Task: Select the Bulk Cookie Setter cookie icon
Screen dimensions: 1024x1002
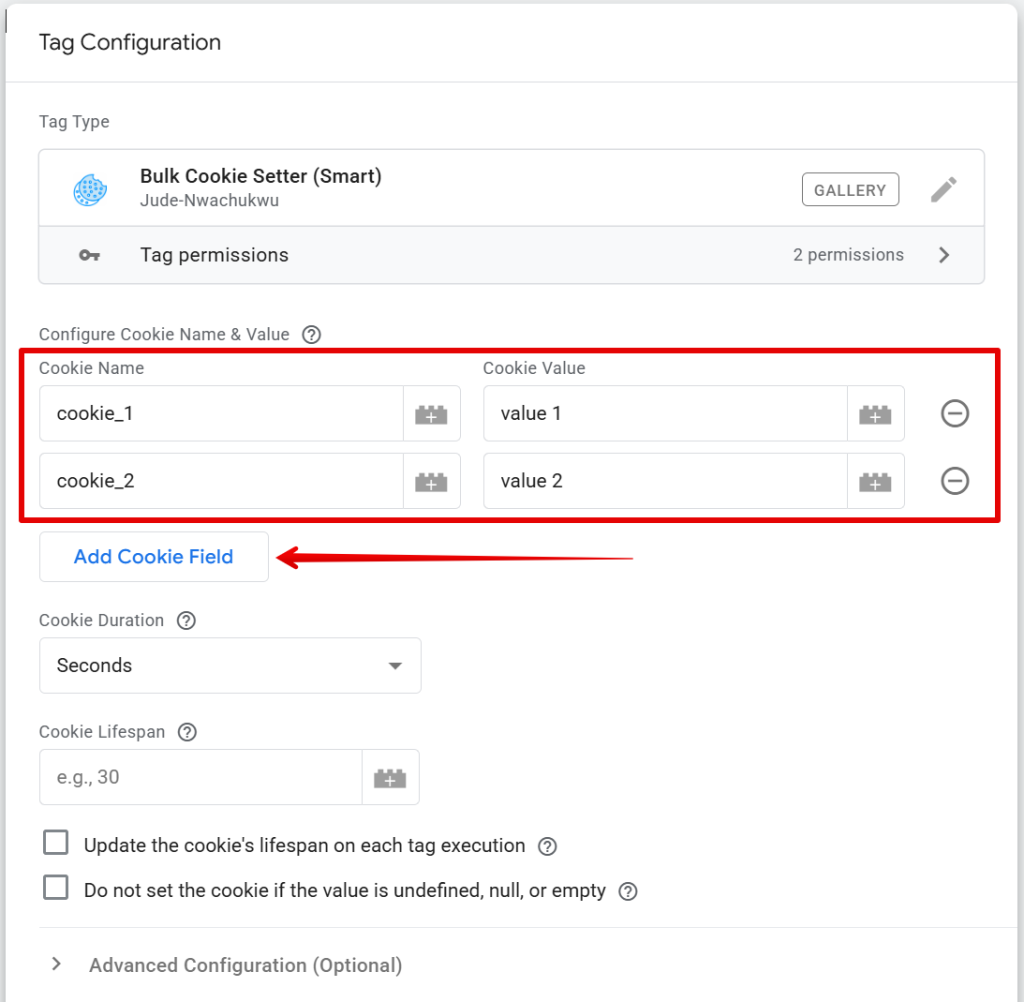Action: click(x=91, y=190)
